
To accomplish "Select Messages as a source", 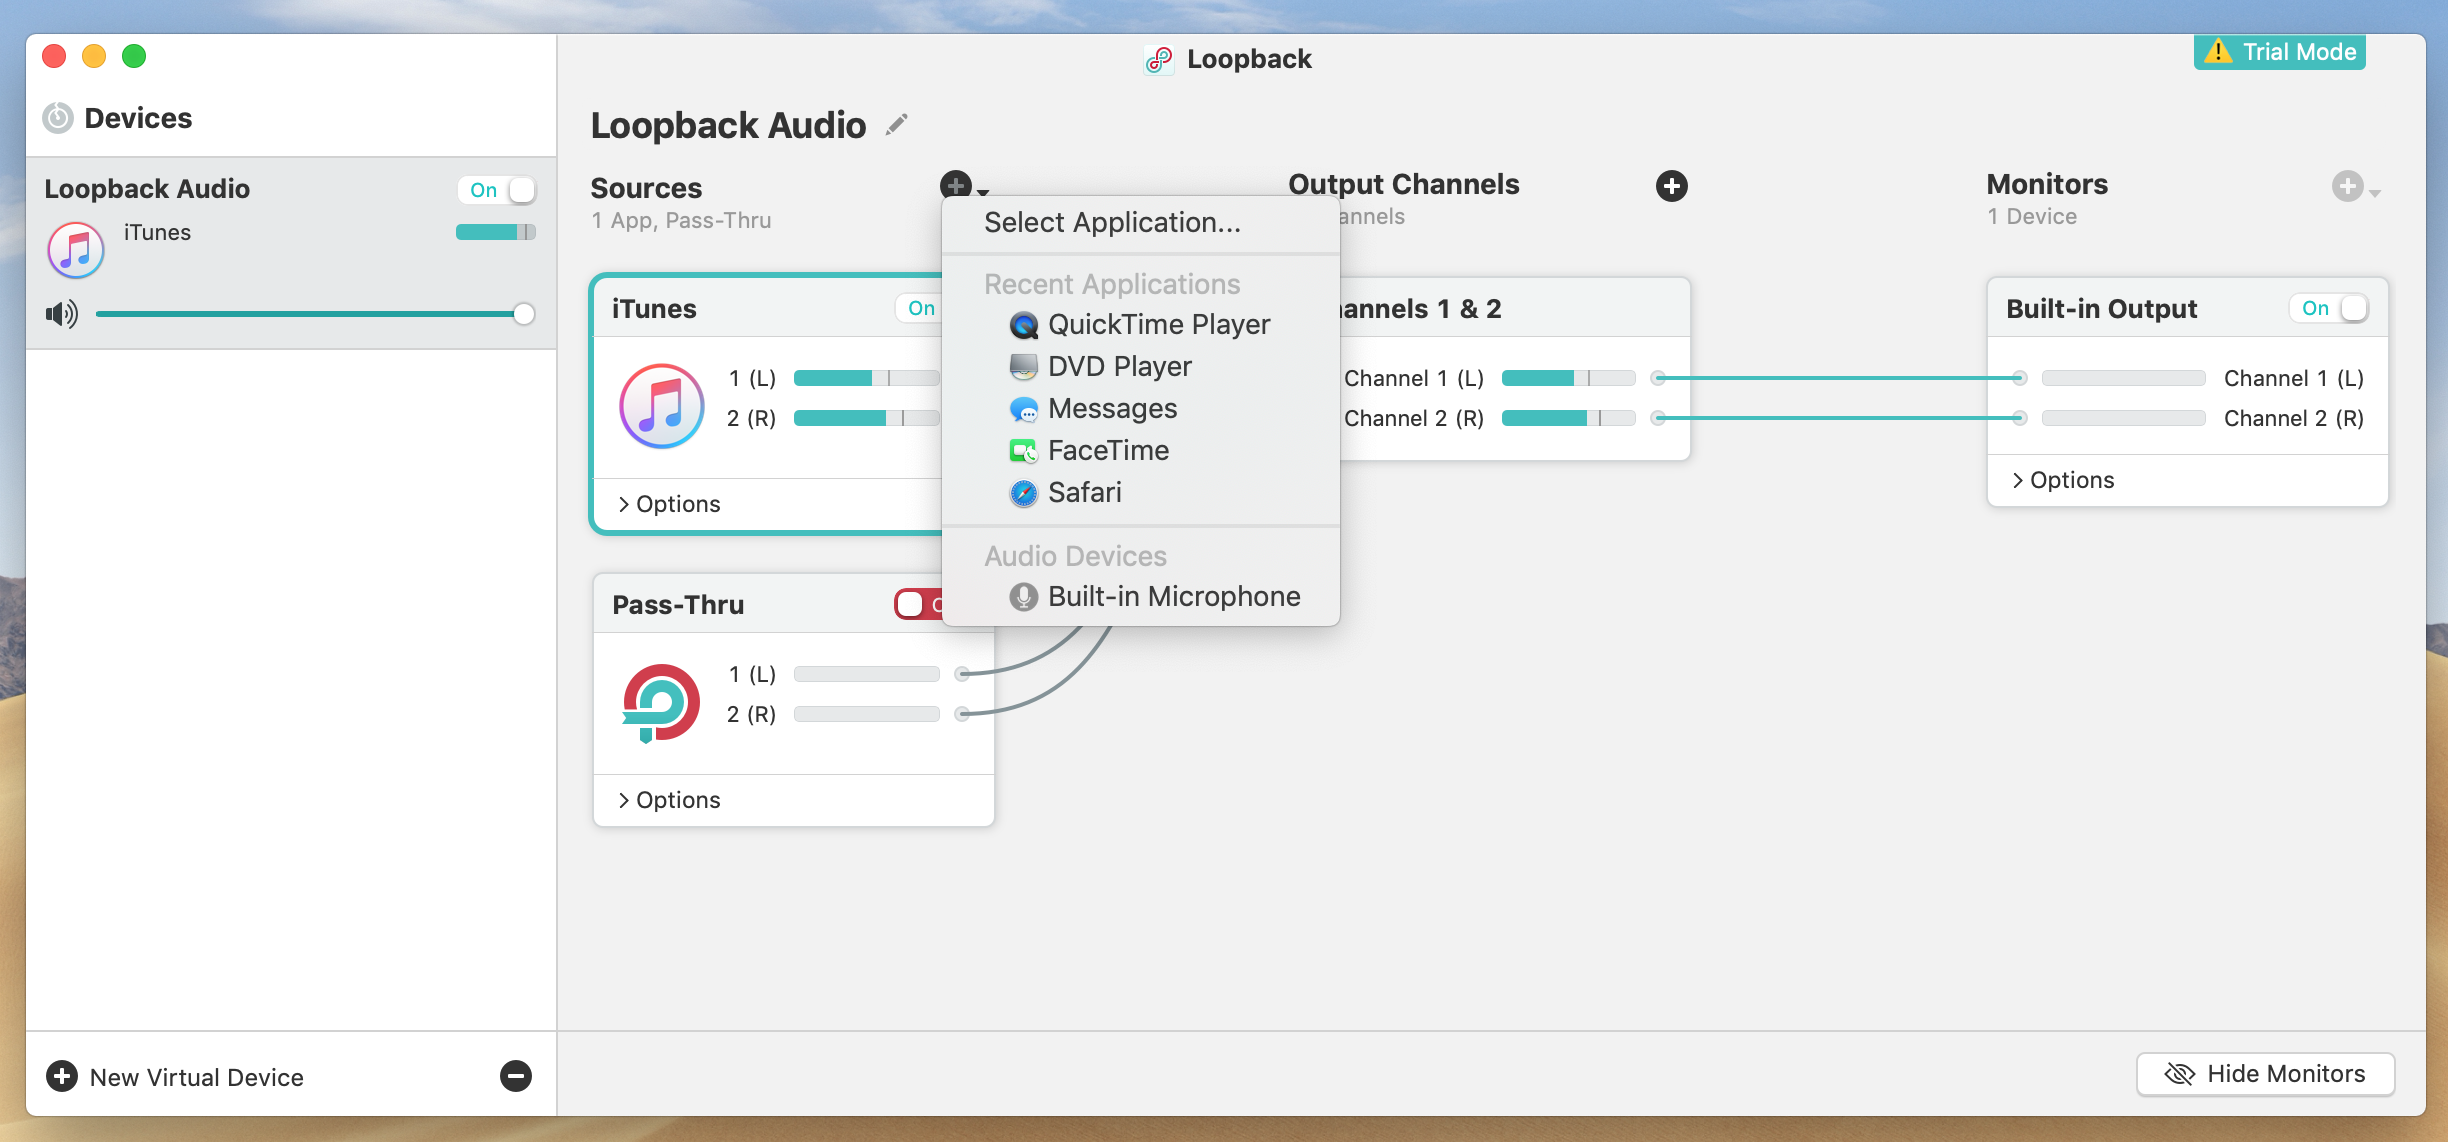I will click(1141, 409).
